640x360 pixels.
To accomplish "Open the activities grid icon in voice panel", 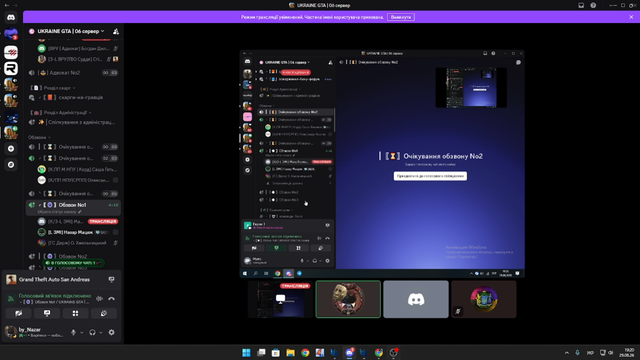I will coord(76,313).
